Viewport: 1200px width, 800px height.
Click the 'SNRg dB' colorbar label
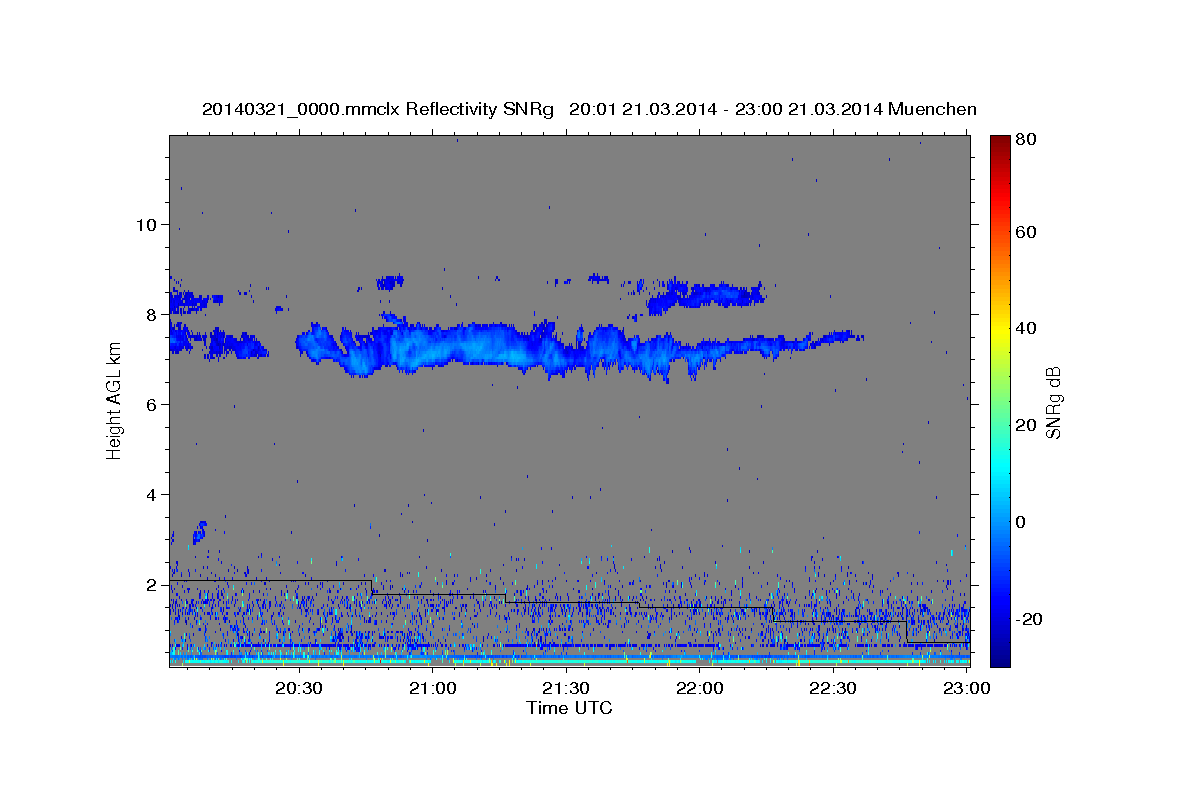pos(1053,402)
